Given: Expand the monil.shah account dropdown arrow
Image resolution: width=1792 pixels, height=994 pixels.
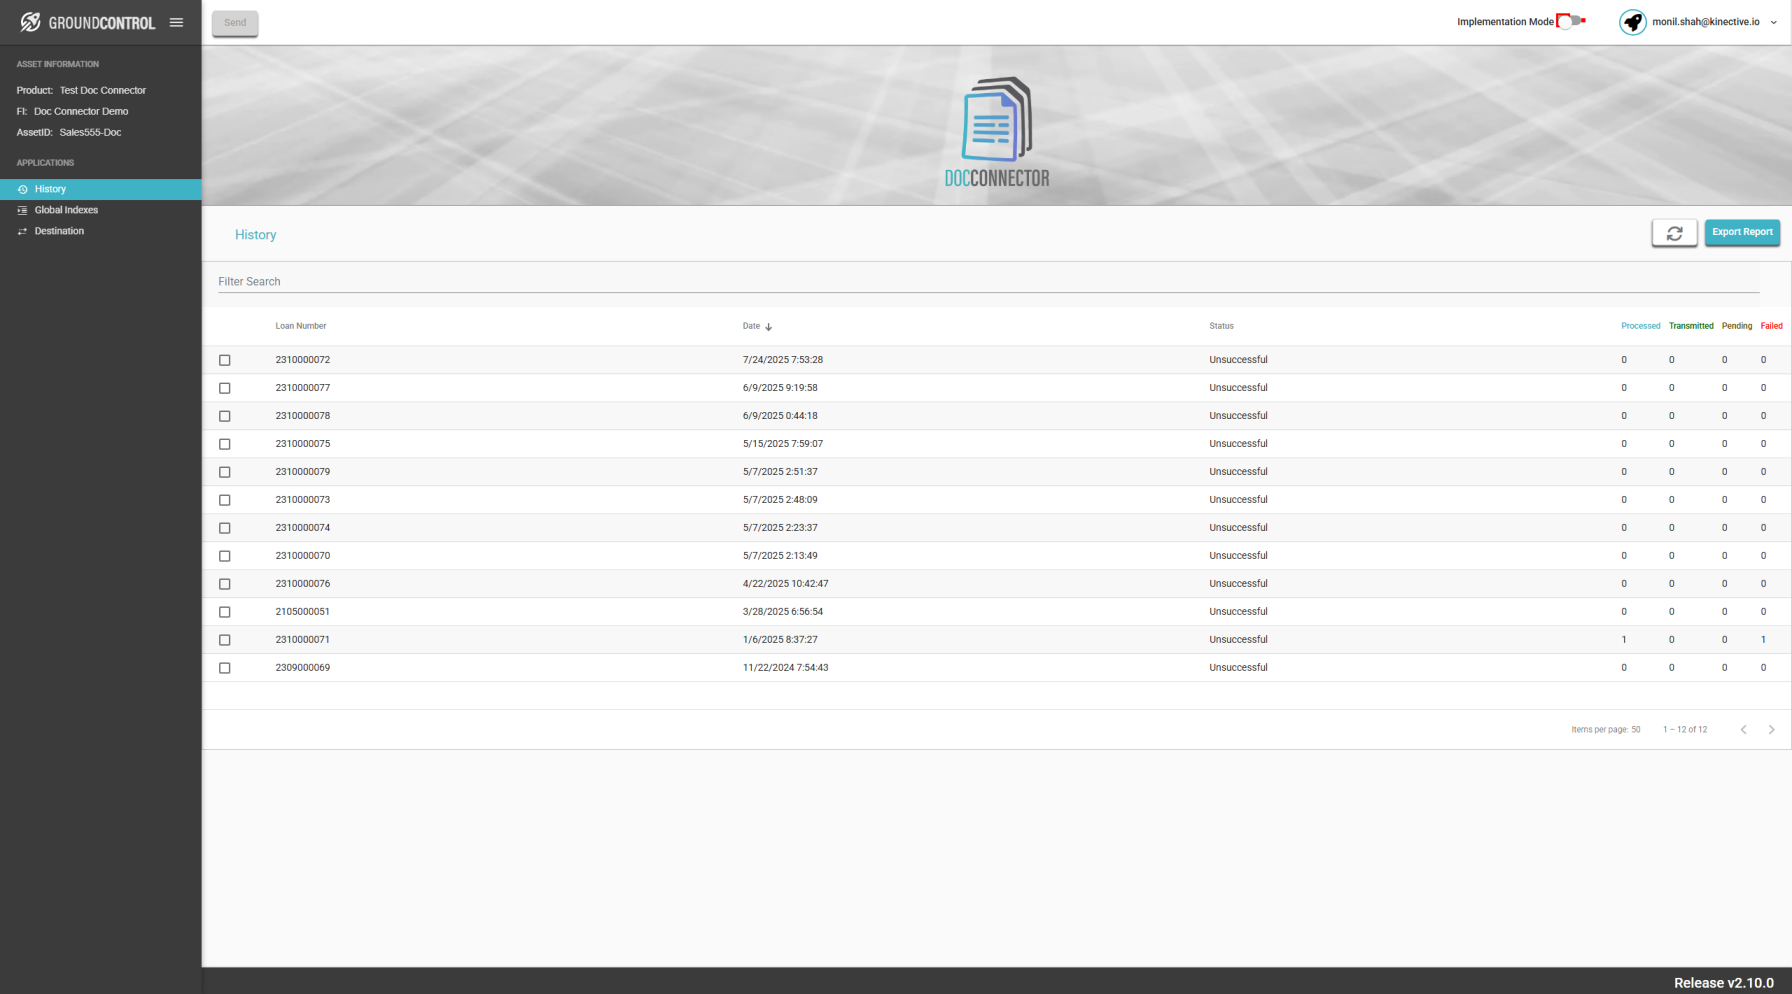Looking at the screenshot, I should coord(1774,22).
